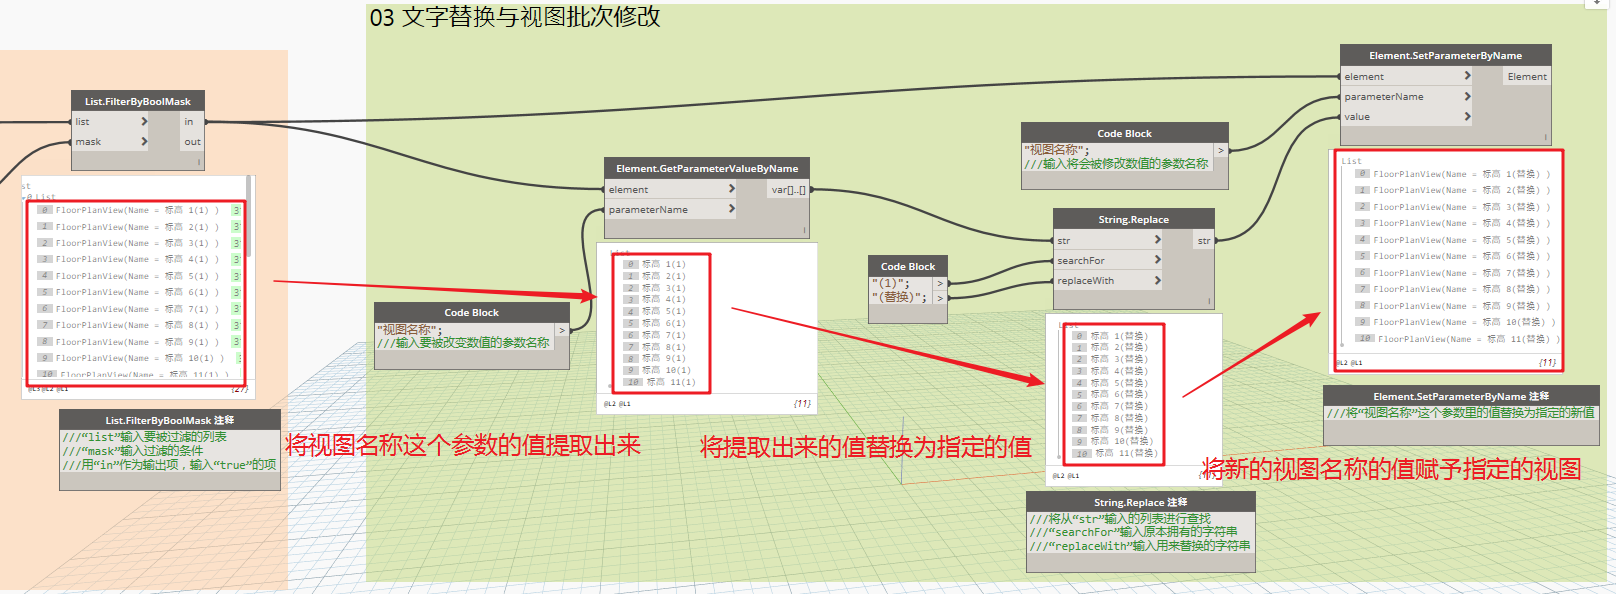
Task: Select the List.FilterByBoolMask 注释 note
Action: coord(170,450)
